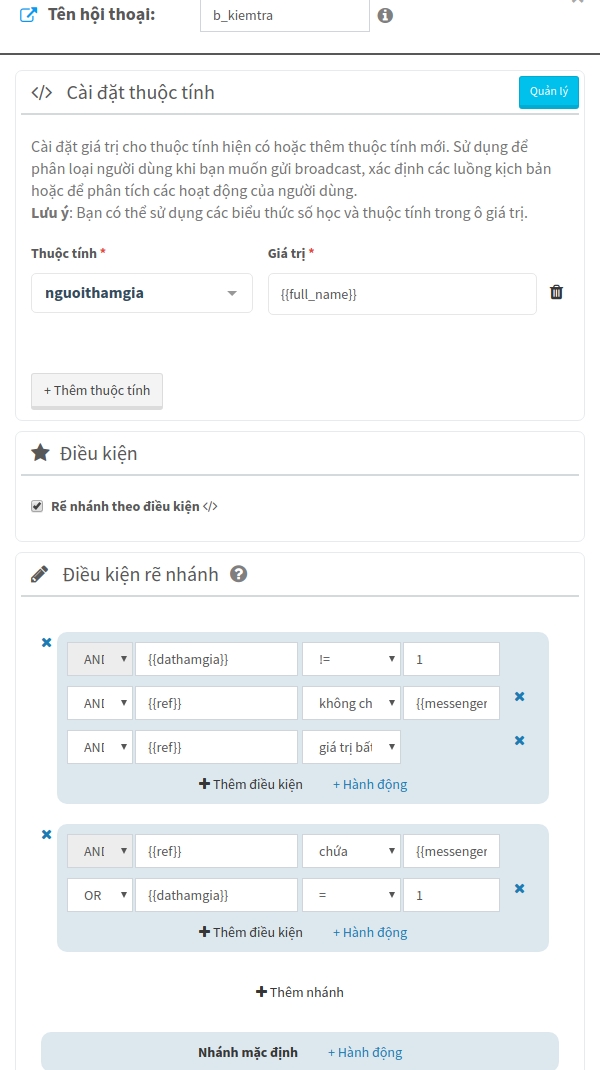Viewport: 600px width, 1070px height.
Task: Open the OR logic dropdown in second branch
Action: pos(99,895)
